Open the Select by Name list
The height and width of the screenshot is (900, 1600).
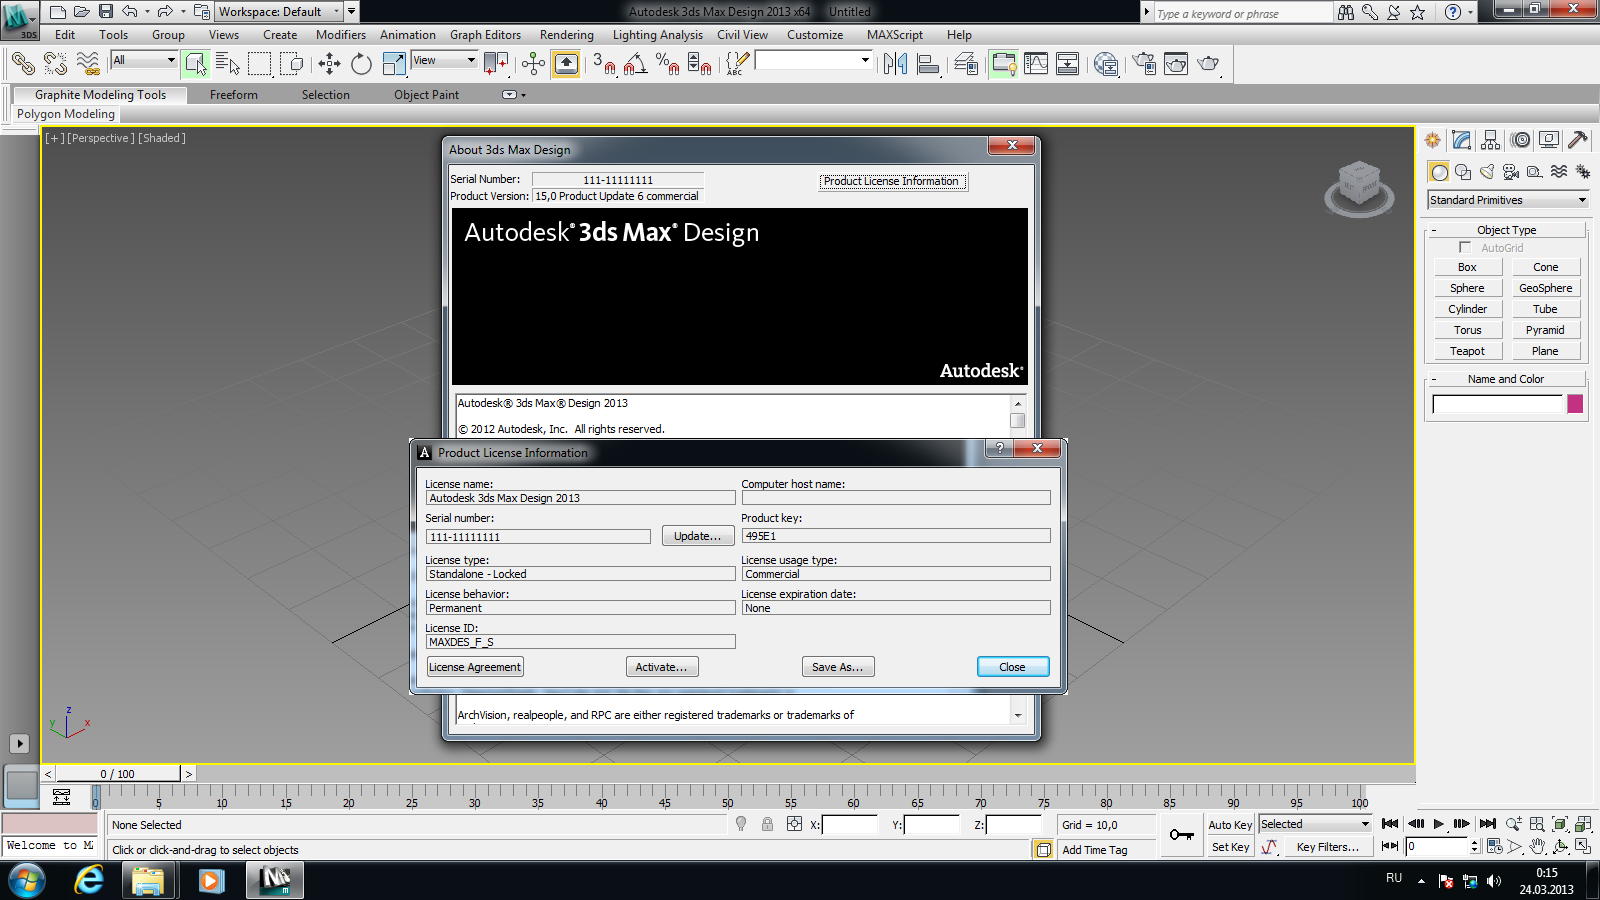coord(228,64)
